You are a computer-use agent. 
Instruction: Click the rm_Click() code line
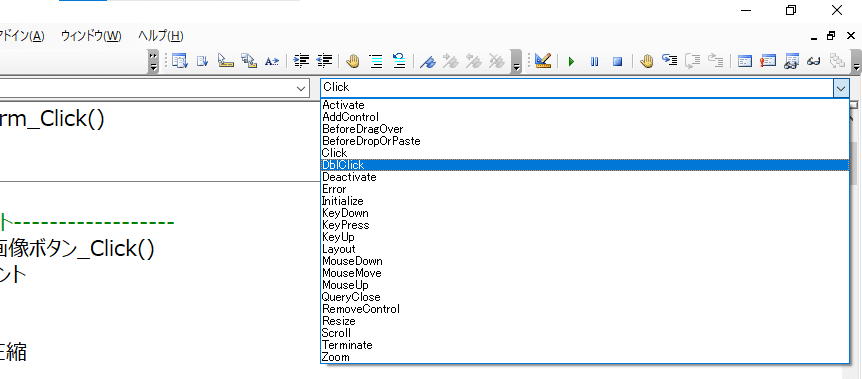click(x=52, y=119)
